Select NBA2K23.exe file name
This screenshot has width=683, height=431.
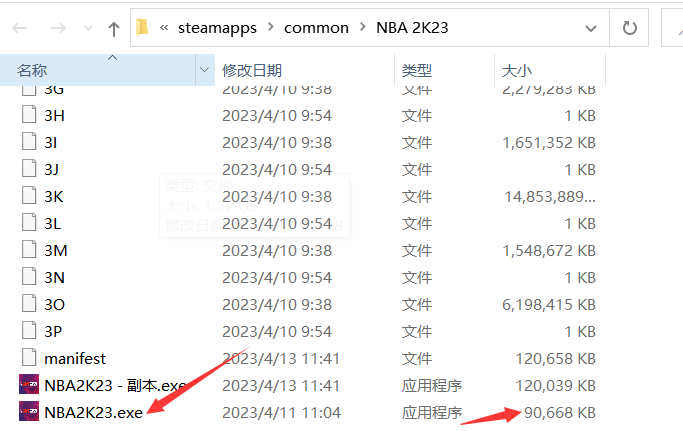tap(94, 413)
